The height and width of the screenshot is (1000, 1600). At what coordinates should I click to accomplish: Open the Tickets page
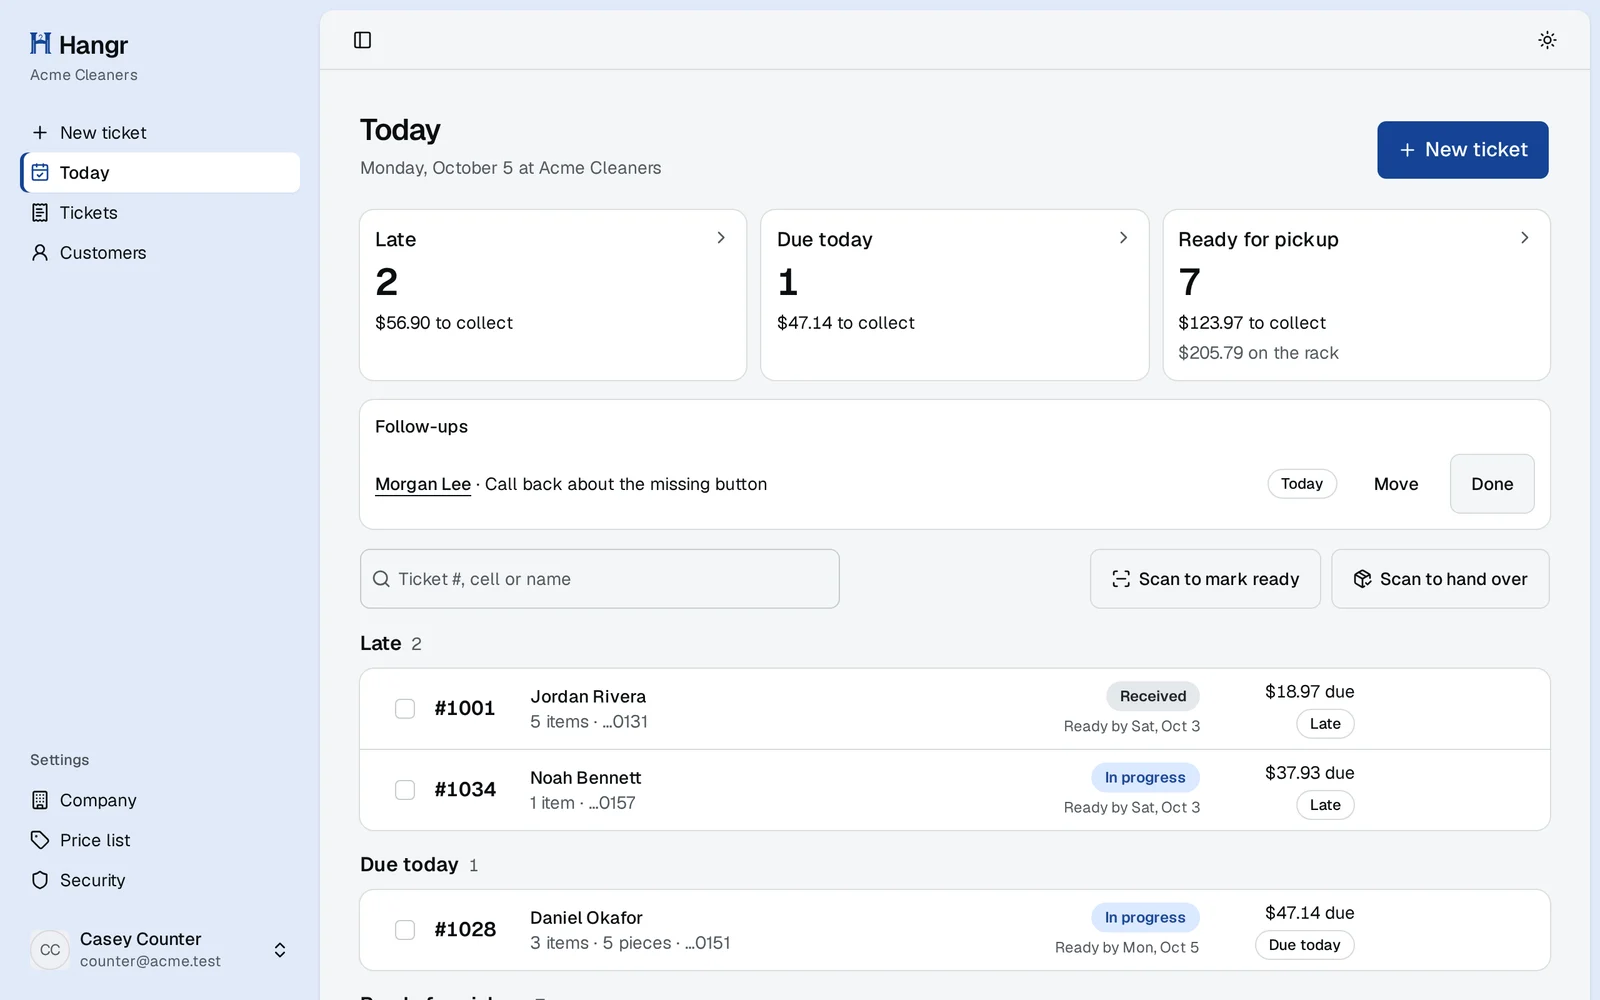tap(160, 213)
